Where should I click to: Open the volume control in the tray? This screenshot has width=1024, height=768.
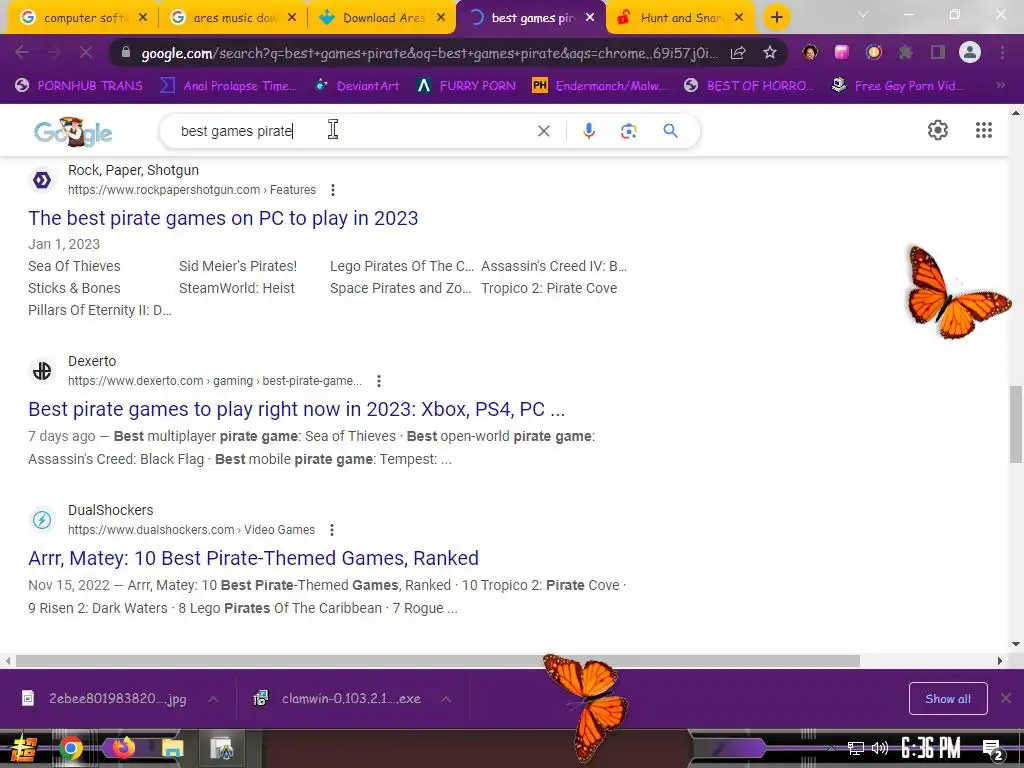(880, 748)
